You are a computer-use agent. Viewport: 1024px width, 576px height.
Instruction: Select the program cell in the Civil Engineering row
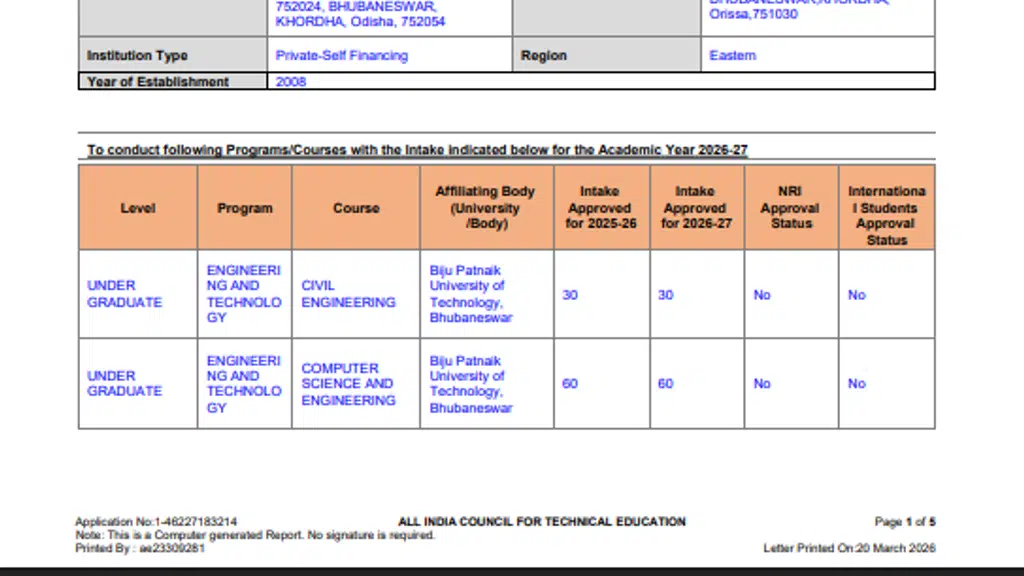tap(244, 294)
